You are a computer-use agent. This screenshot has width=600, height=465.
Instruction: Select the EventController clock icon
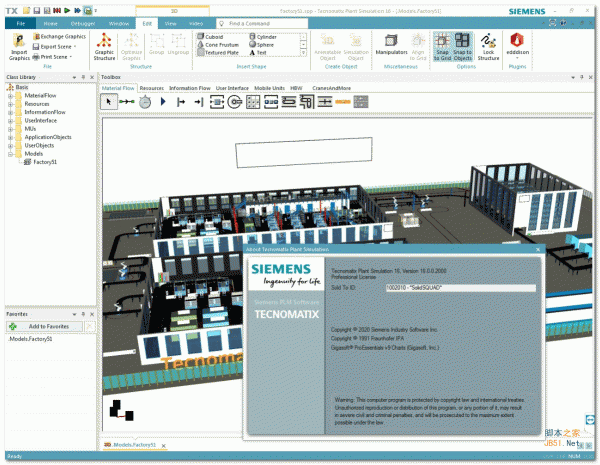pyautogui.click(x=145, y=101)
